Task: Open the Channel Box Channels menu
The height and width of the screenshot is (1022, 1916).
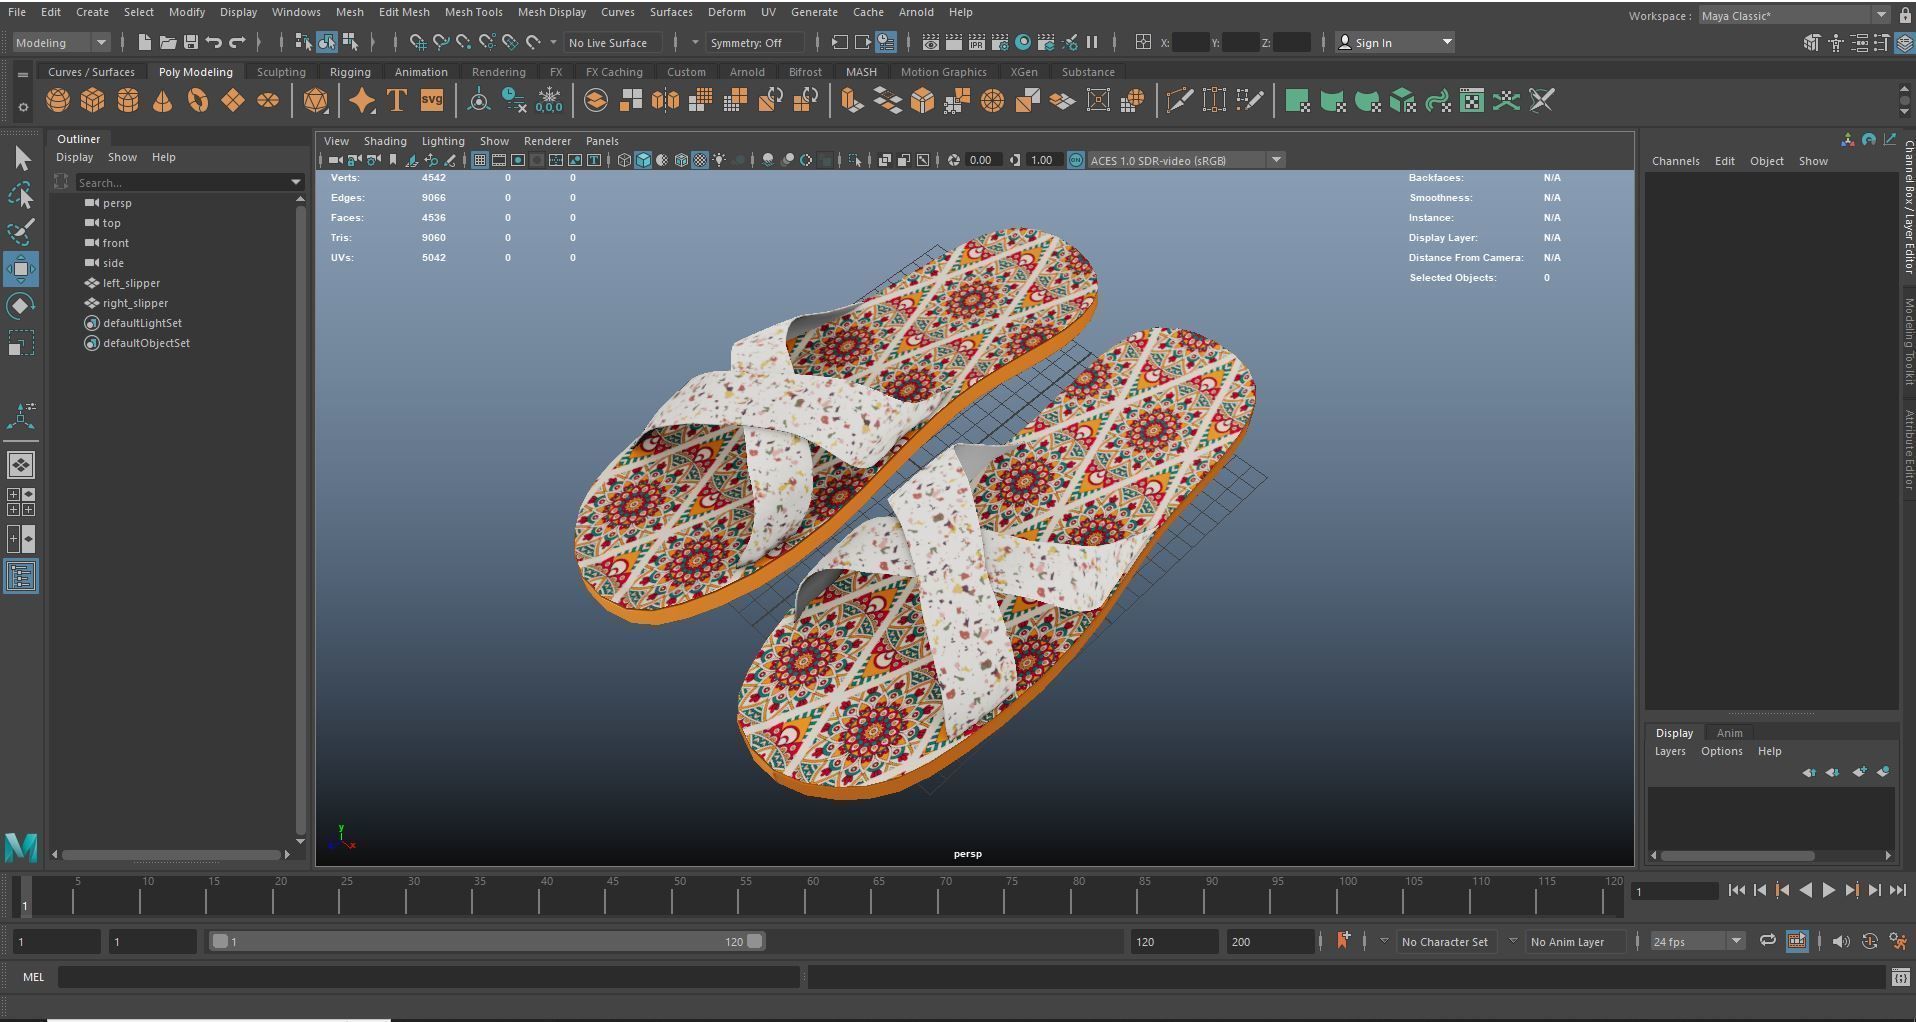Action: point(1675,161)
